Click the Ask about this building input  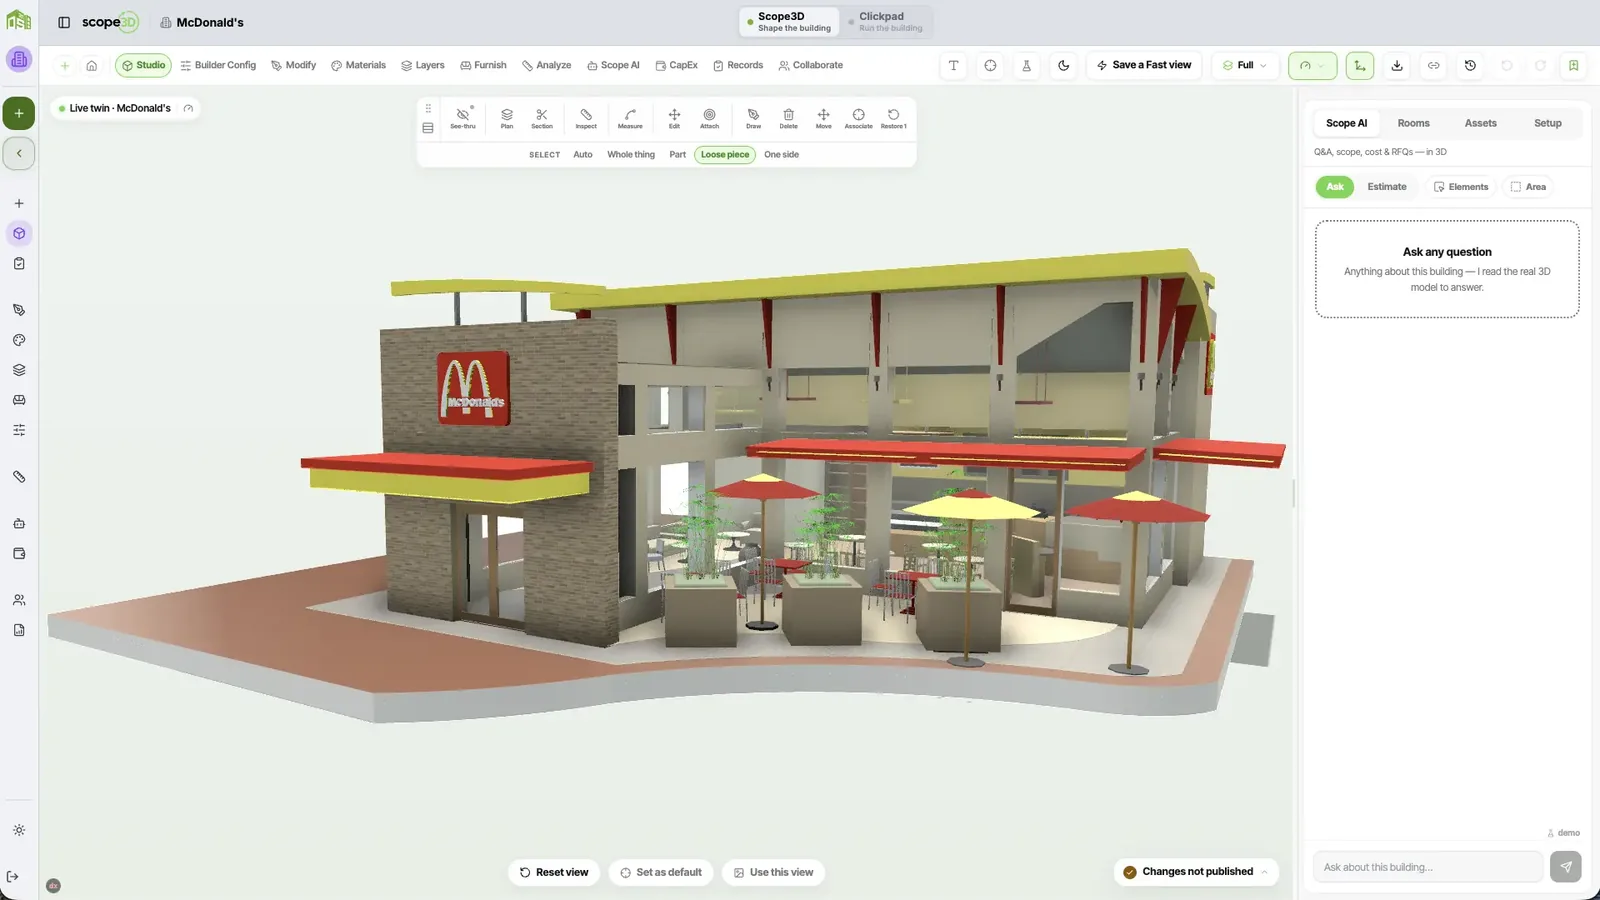[x=1428, y=867]
